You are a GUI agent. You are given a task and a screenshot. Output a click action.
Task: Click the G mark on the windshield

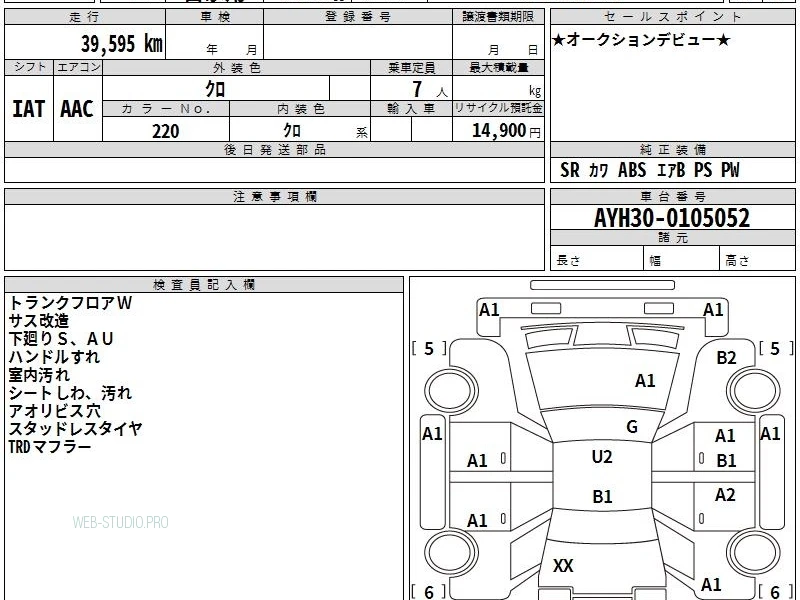click(632, 427)
